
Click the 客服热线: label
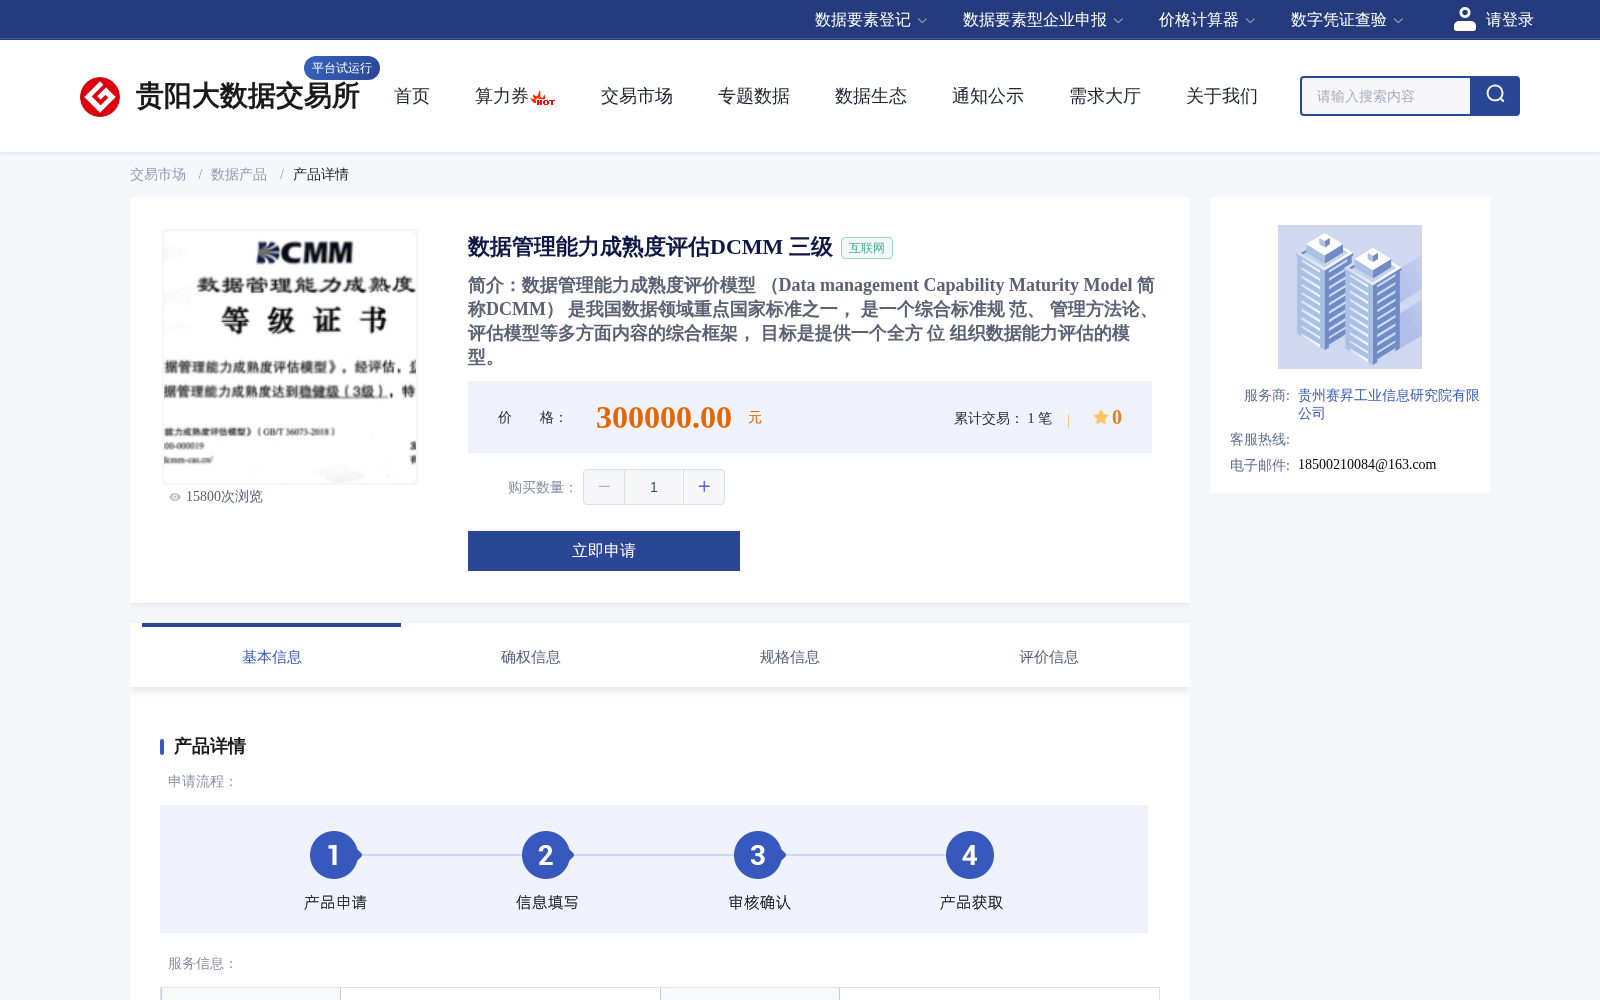click(x=1260, y=440)
